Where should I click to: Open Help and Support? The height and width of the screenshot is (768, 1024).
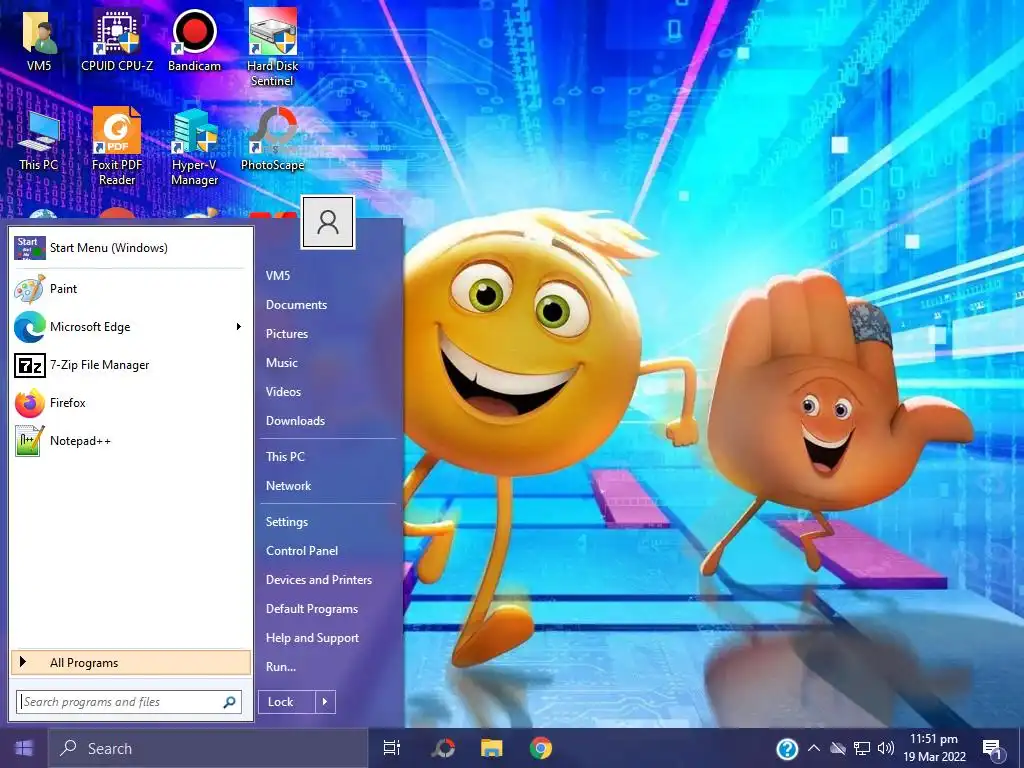tap(312, 638)
